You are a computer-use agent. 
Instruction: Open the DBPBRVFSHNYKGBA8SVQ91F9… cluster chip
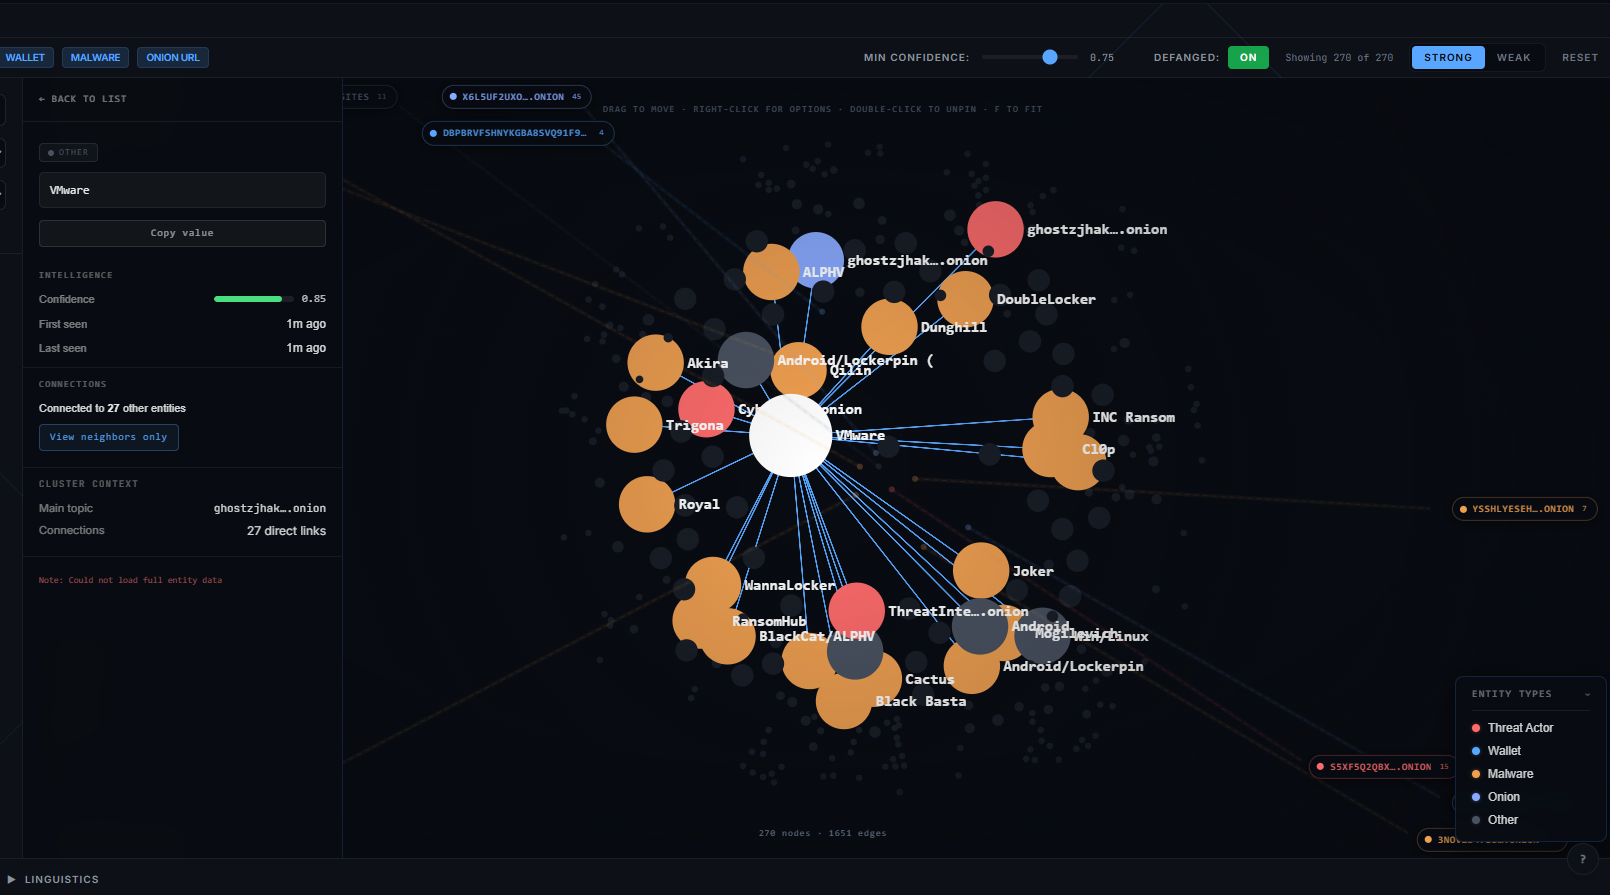pos(518,133)
